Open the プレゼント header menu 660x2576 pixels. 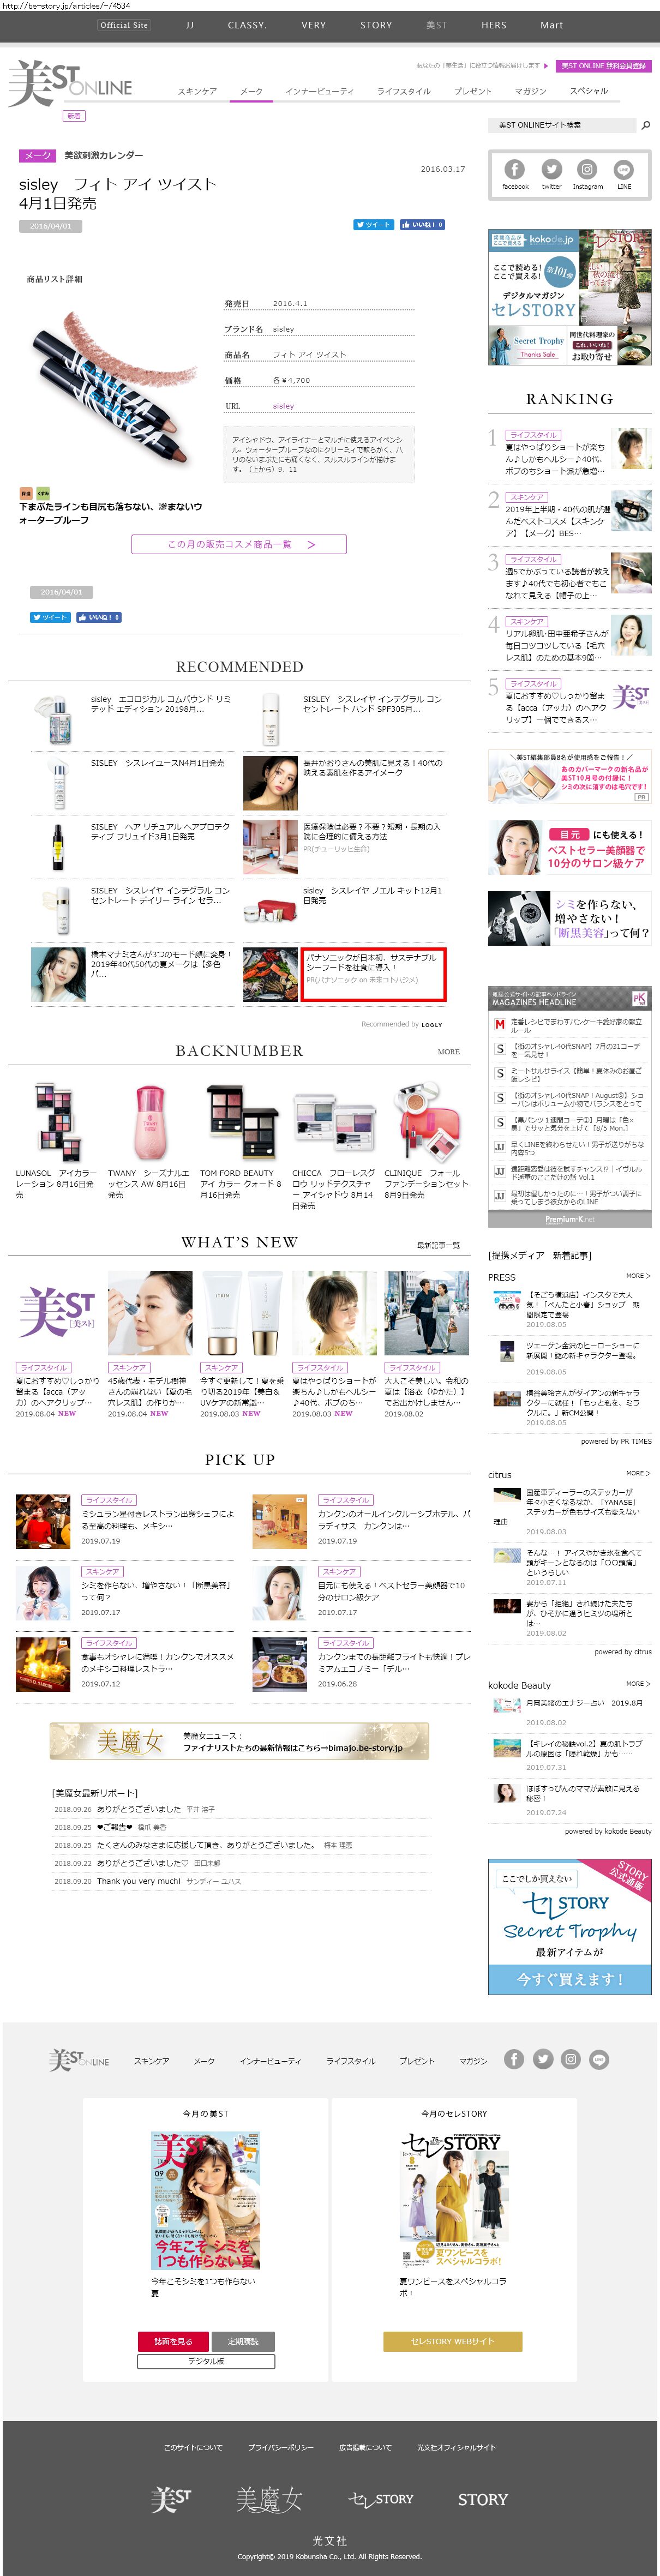[473, 91]
